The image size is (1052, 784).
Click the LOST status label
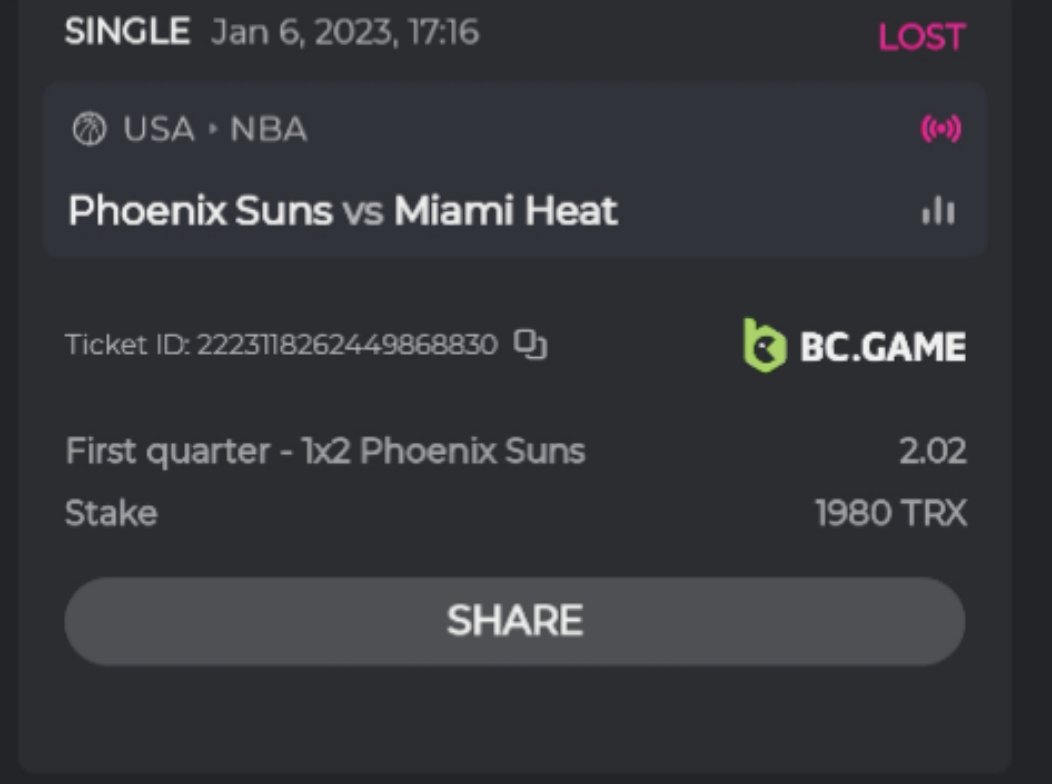(x=921, y=37)
